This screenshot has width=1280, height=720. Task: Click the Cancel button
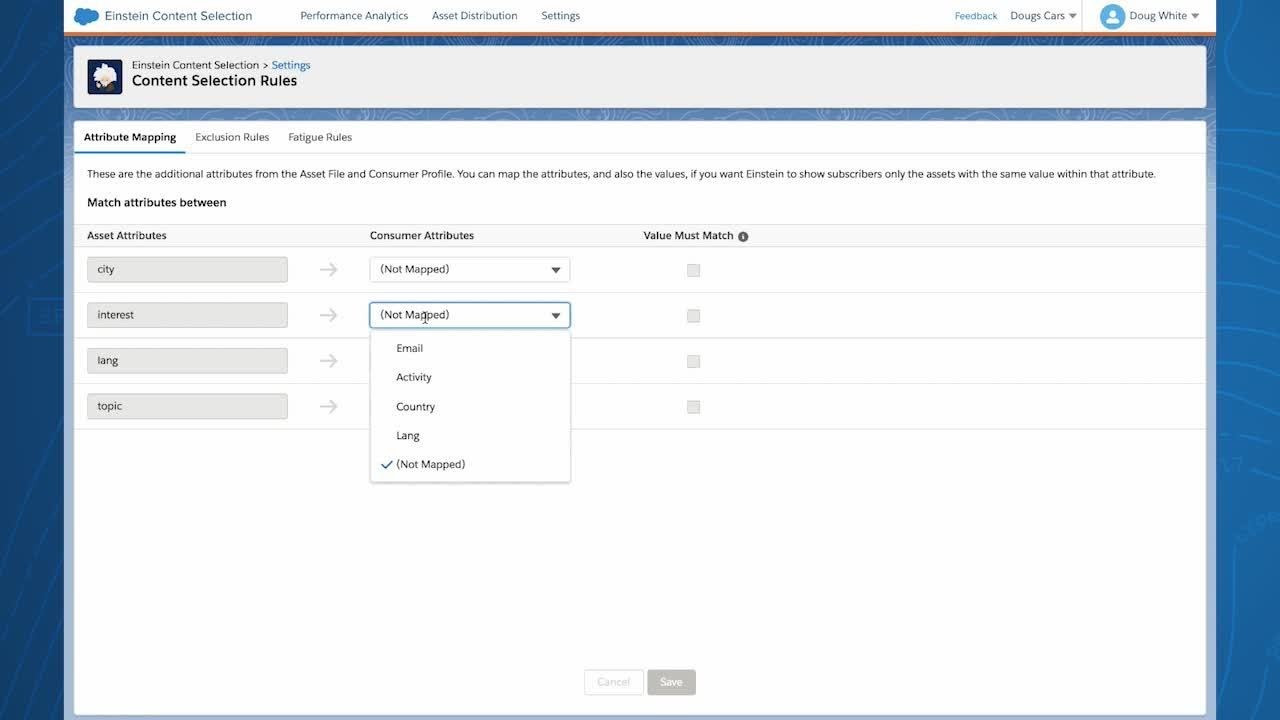pos(613,682)
